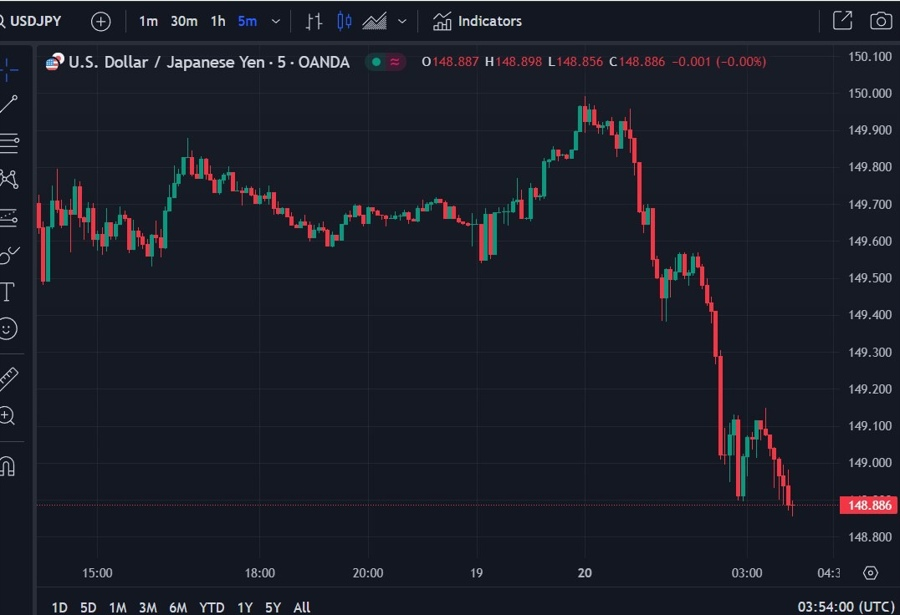Image resolution: width=900 pixels, height=615 pixels.
Task: Switch to the 1h timeframe
Action: [218, 21]
